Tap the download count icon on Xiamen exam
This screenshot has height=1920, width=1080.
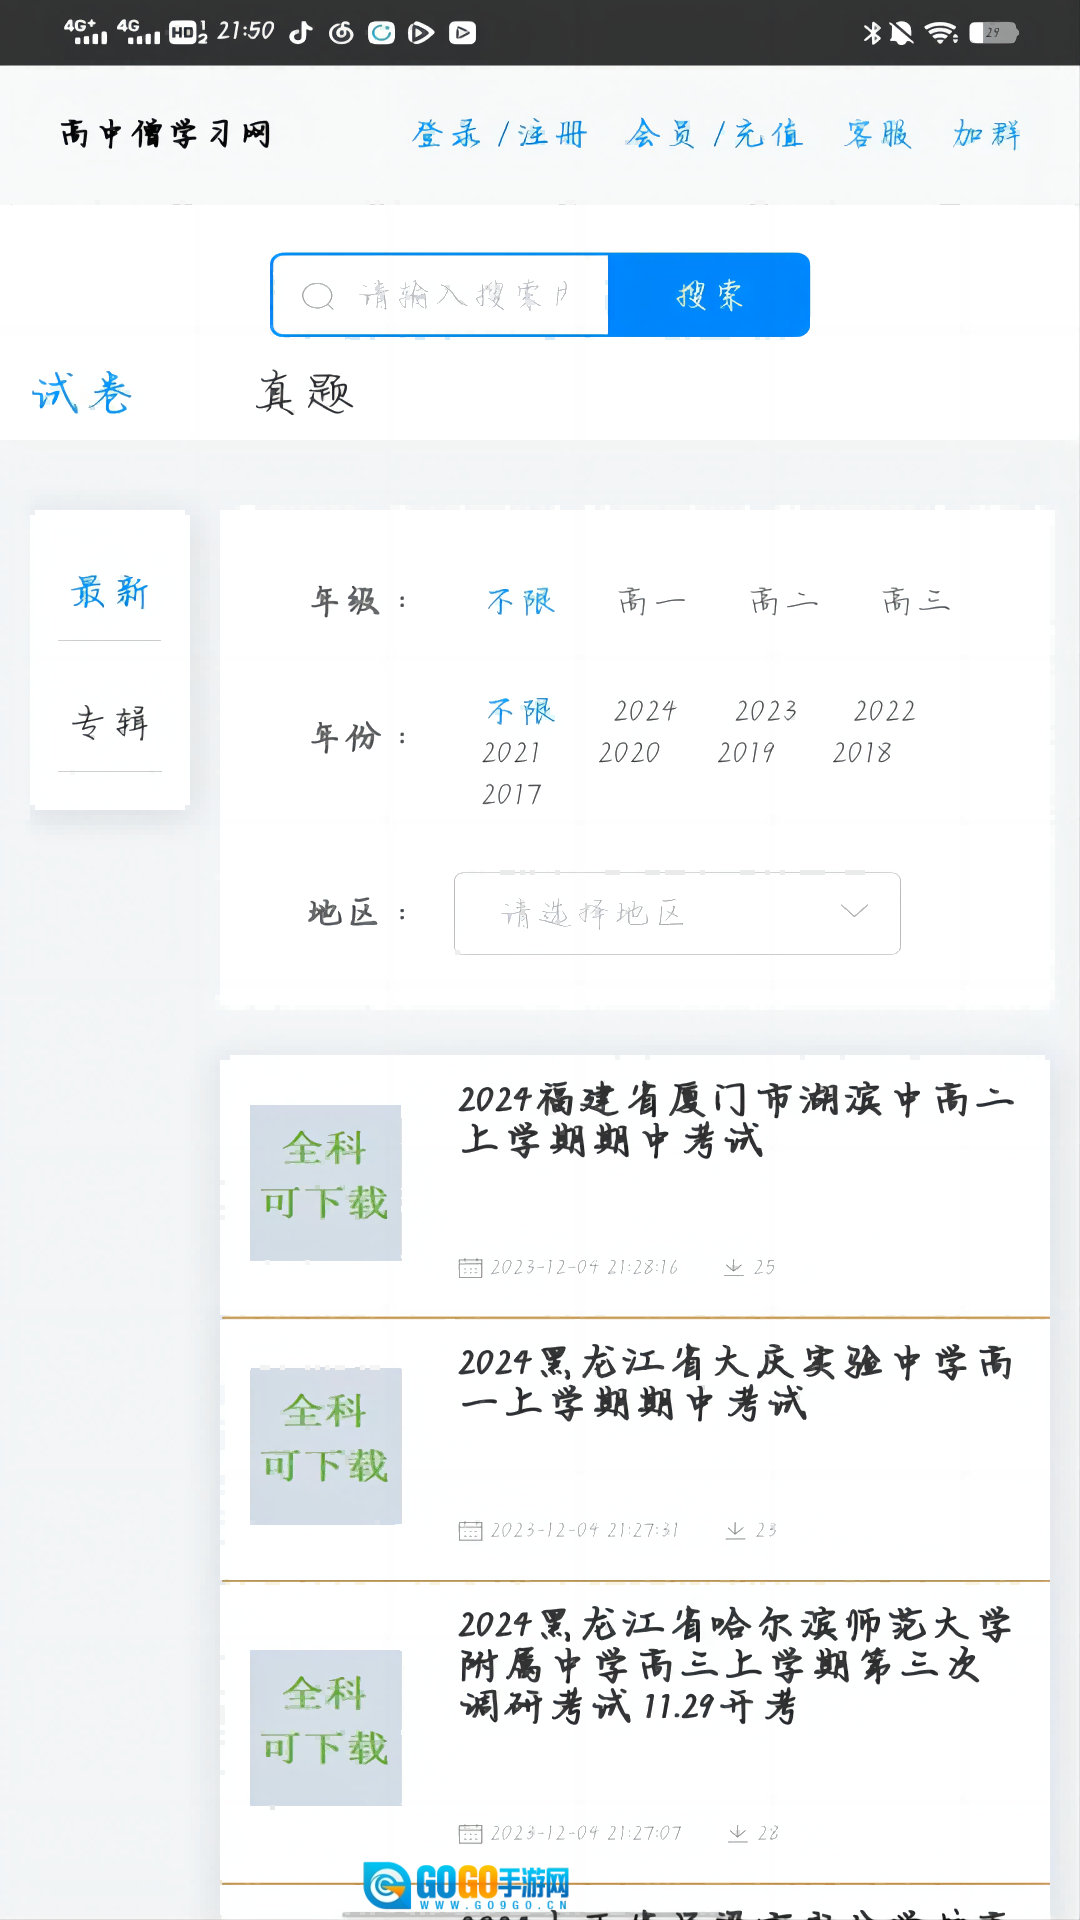734,1267
